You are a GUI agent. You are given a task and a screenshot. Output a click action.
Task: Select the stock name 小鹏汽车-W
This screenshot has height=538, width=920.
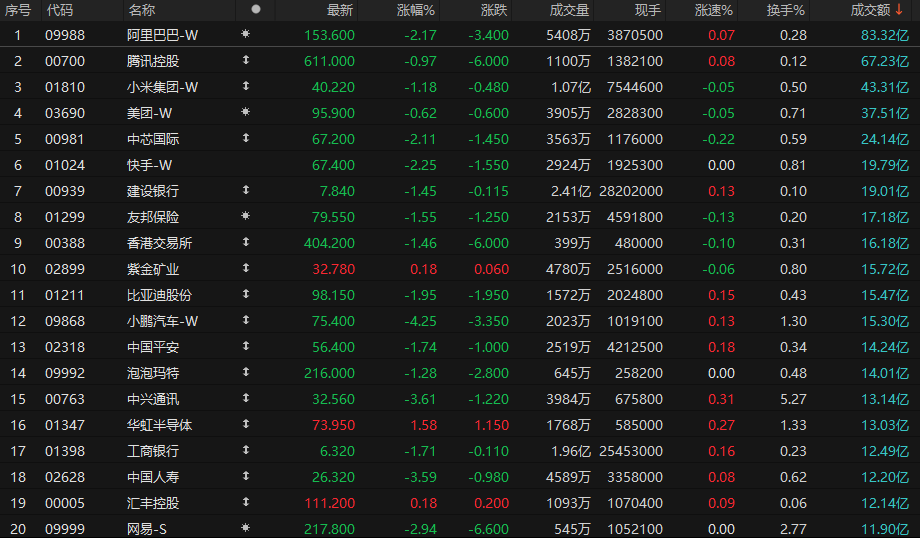coord(163,321)
